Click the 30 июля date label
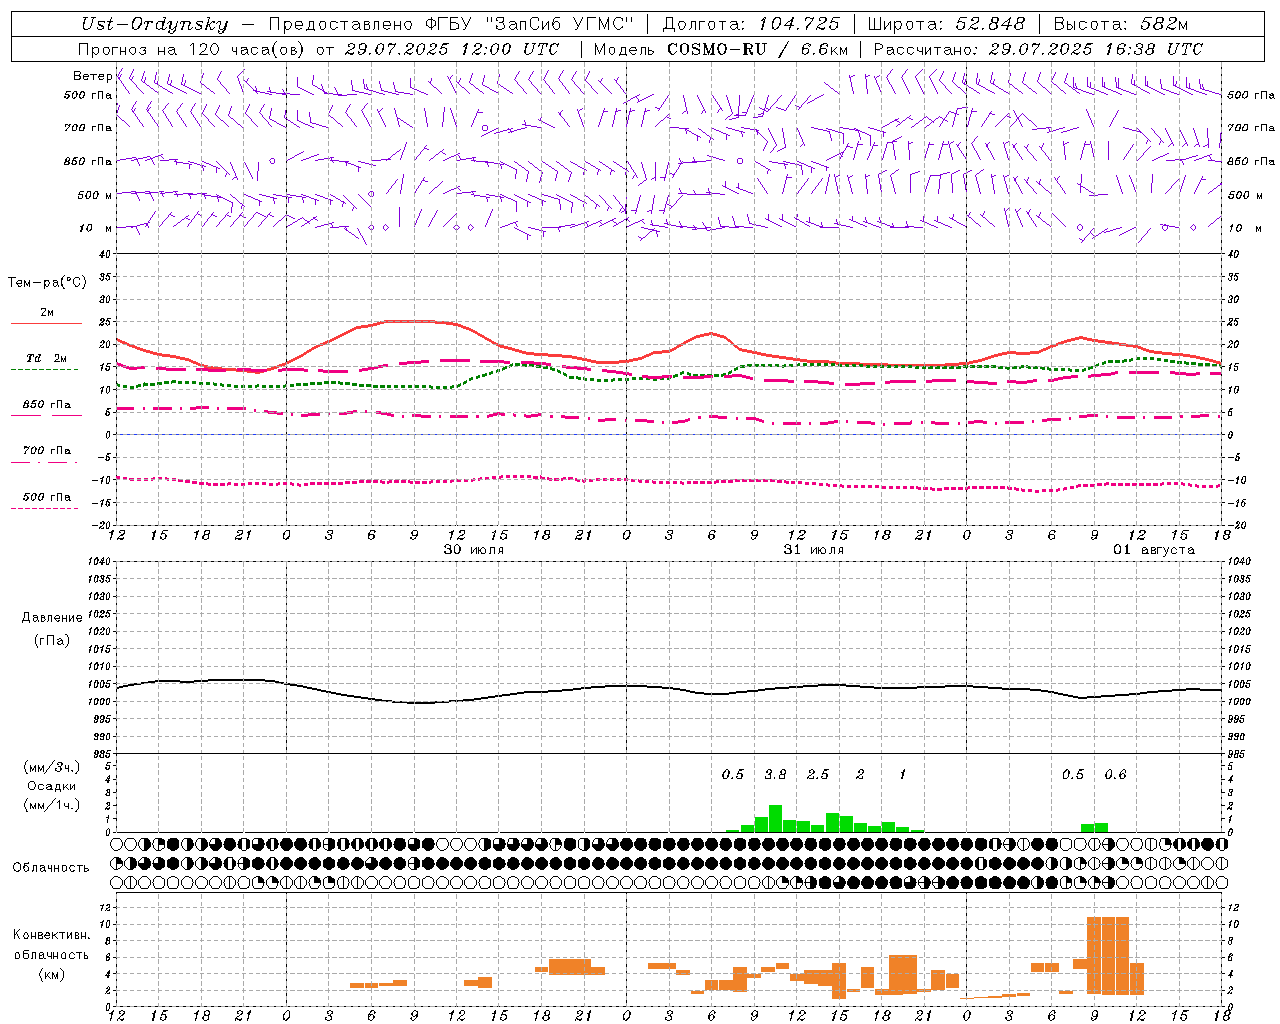The image size is (1280, 1024). coord(474,550)
